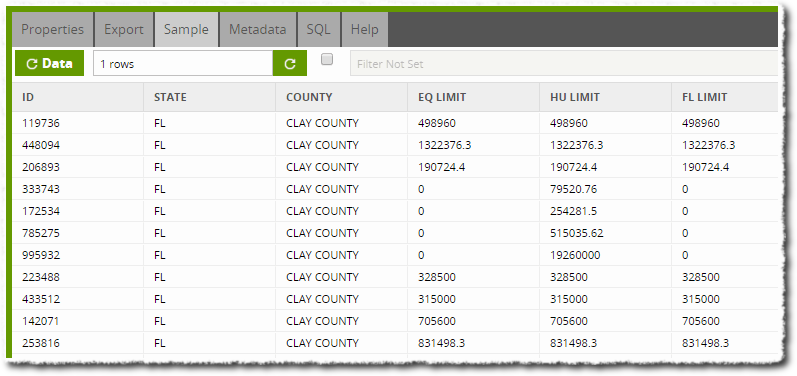Select ID cell 119736
Screen dimensions: 797x376
(41, 123)
